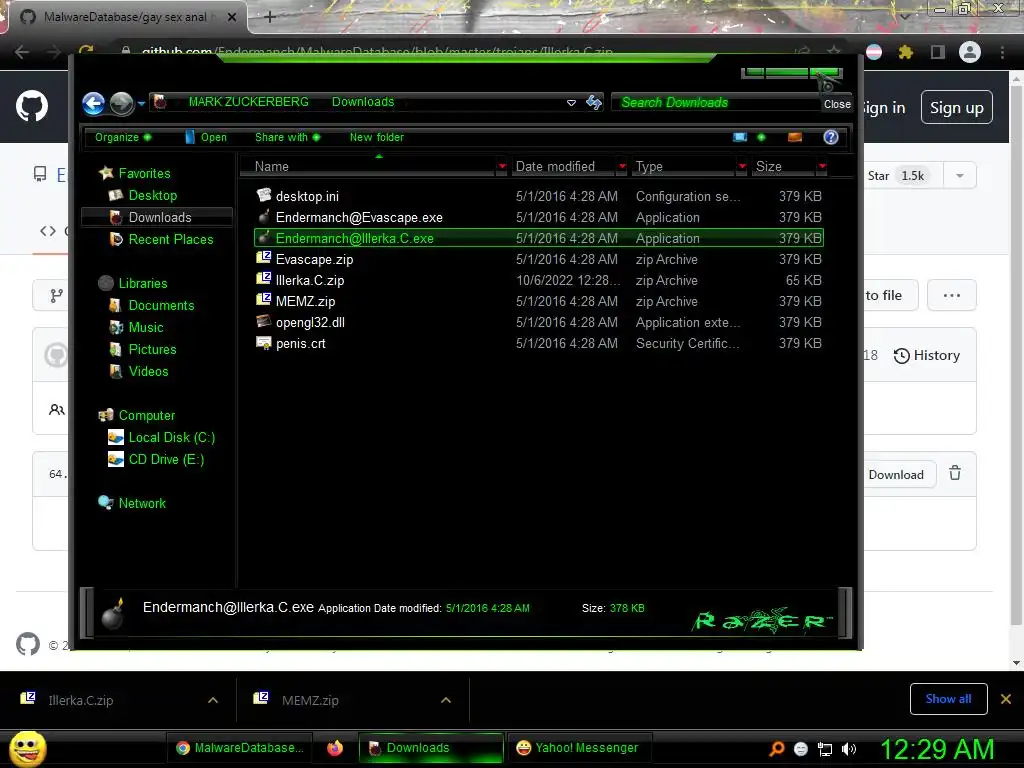
Task: Dismiss the Chrome downloads bar
Action: click(x=1006, y=699)
